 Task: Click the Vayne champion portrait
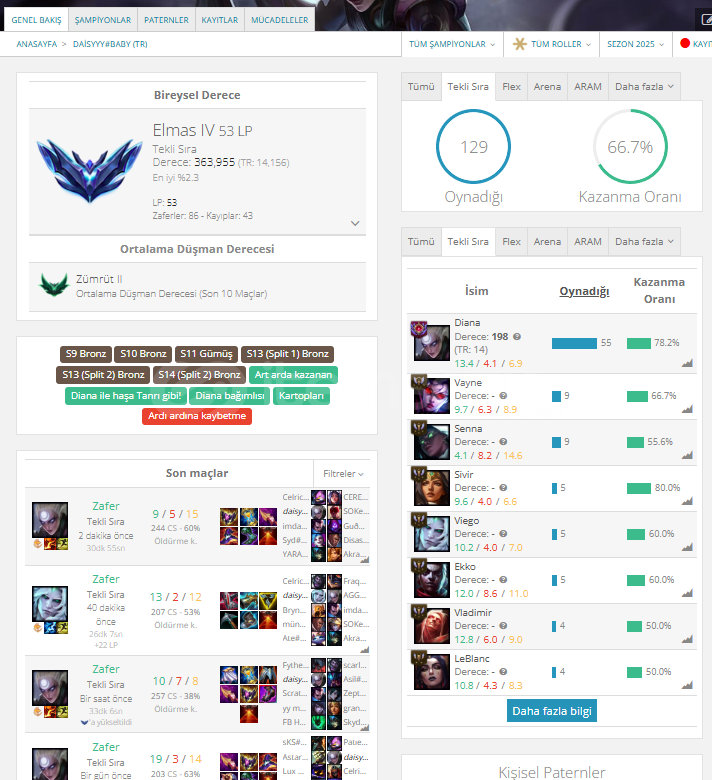(x=431, y=396)
